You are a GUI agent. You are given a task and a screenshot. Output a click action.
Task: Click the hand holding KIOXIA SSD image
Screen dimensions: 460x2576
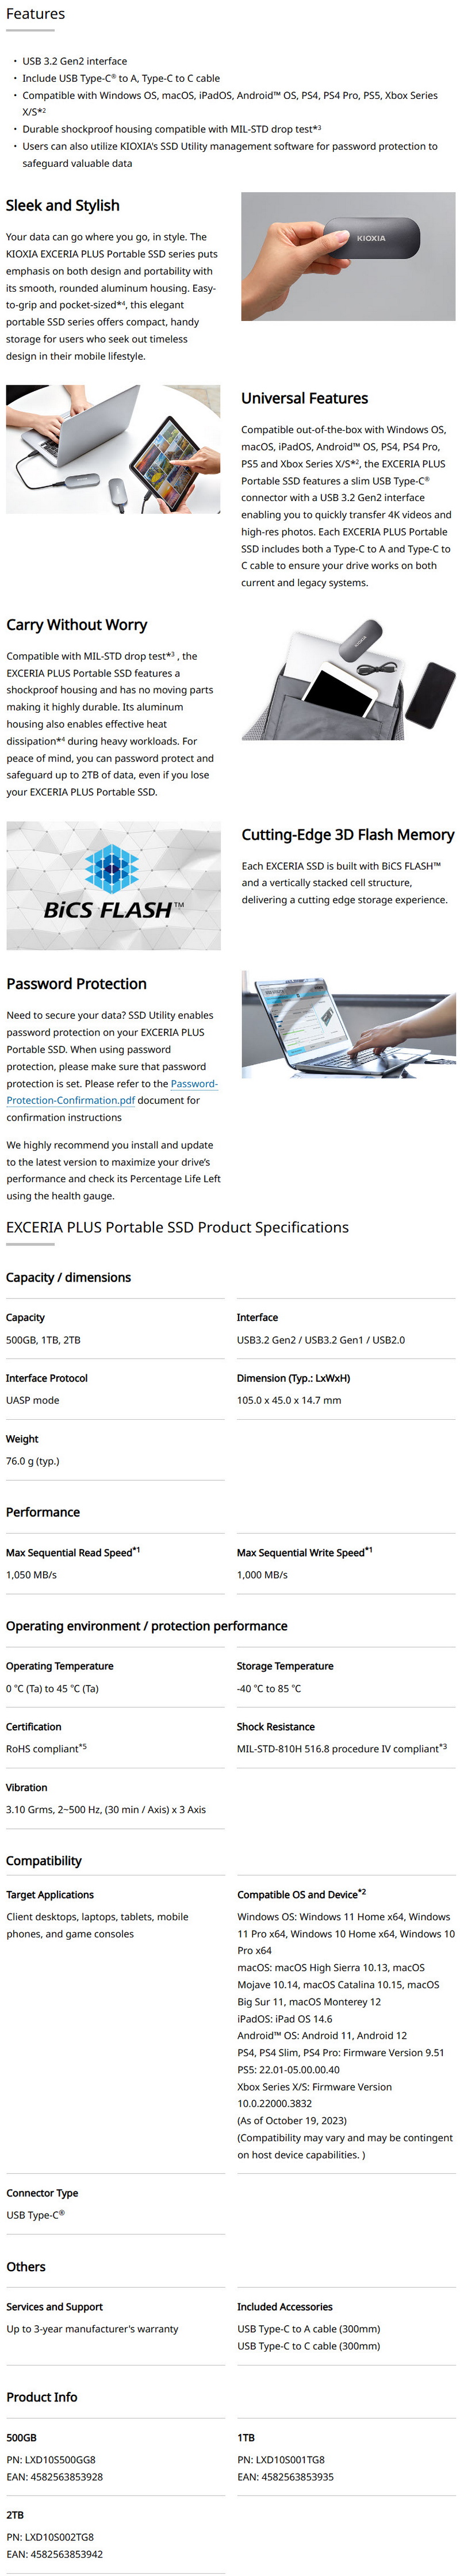[x=348, y=257]
